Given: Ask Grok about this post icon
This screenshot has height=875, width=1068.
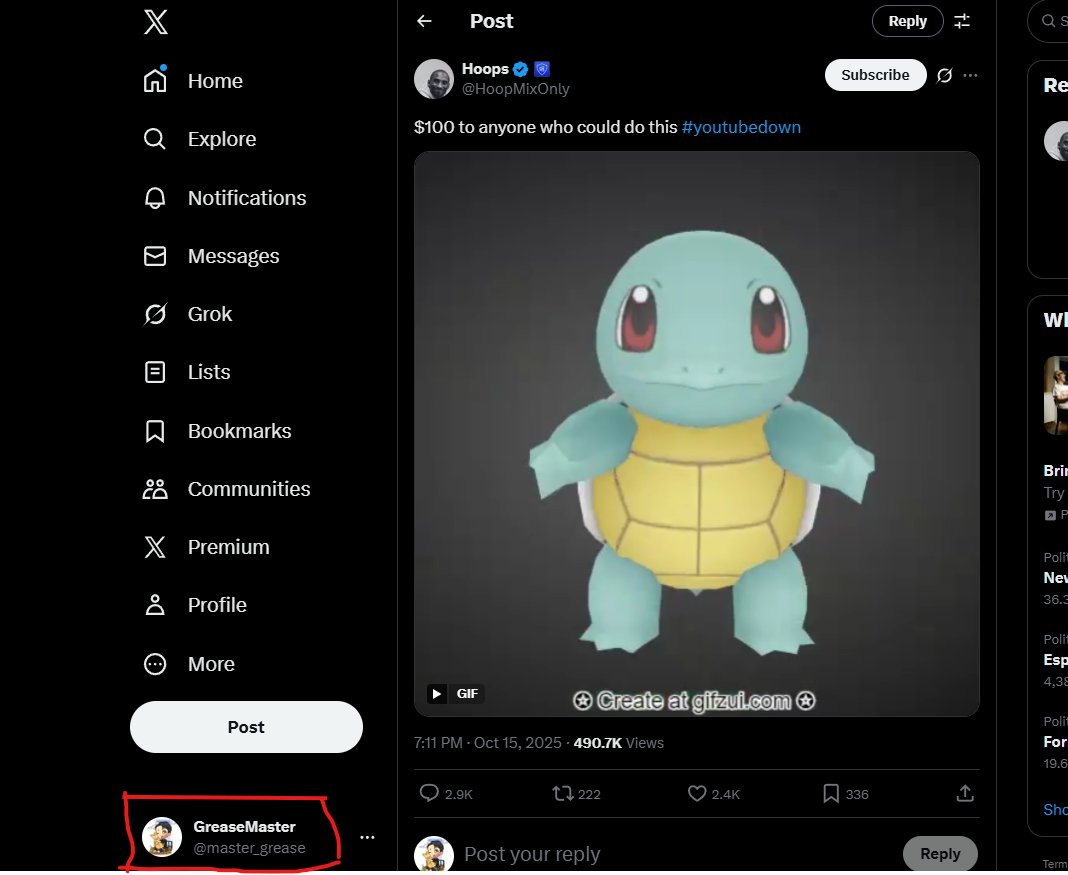Looking at the screenshot, I should pos(944,75).
